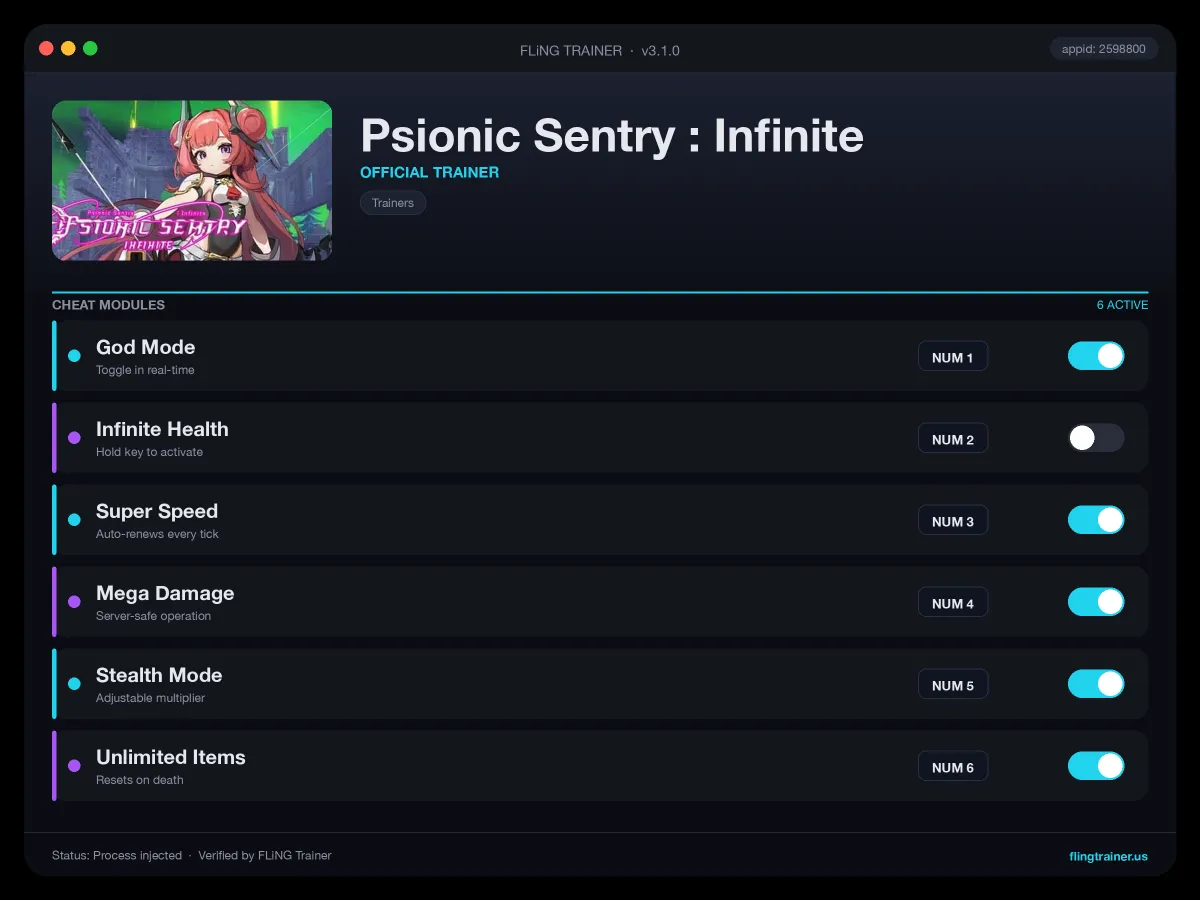Click the NUM 1 hotkey button

(x=953, y=357)
